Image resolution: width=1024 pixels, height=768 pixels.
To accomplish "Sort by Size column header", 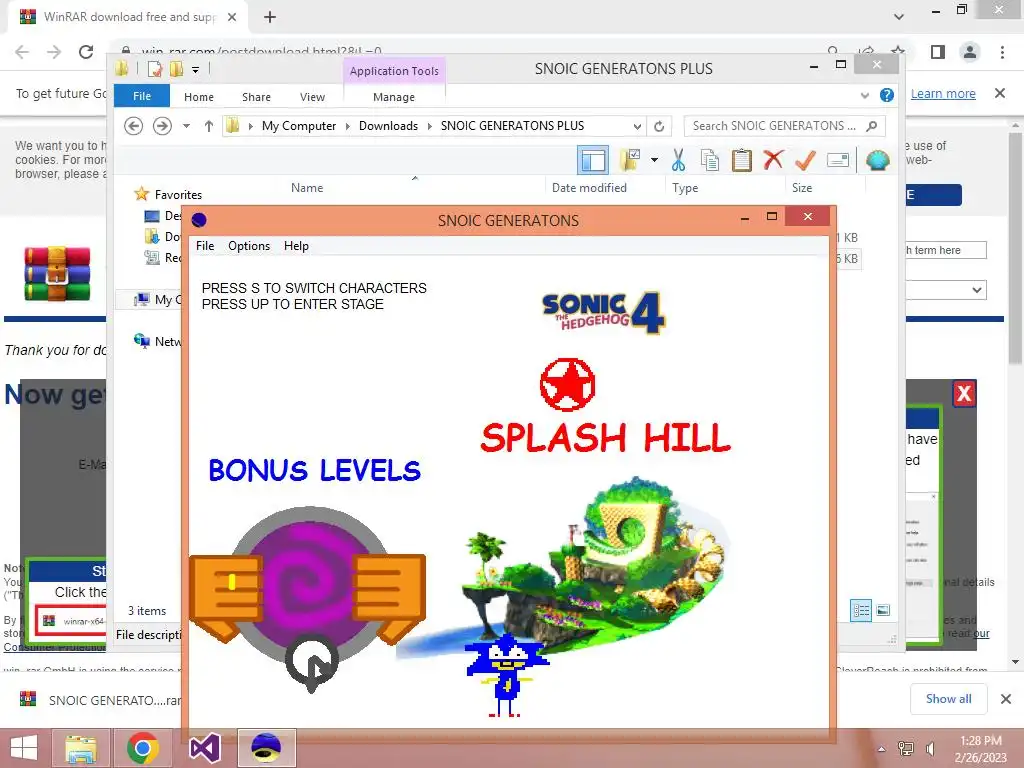I will pyautogui.click(x=802, y=188).
